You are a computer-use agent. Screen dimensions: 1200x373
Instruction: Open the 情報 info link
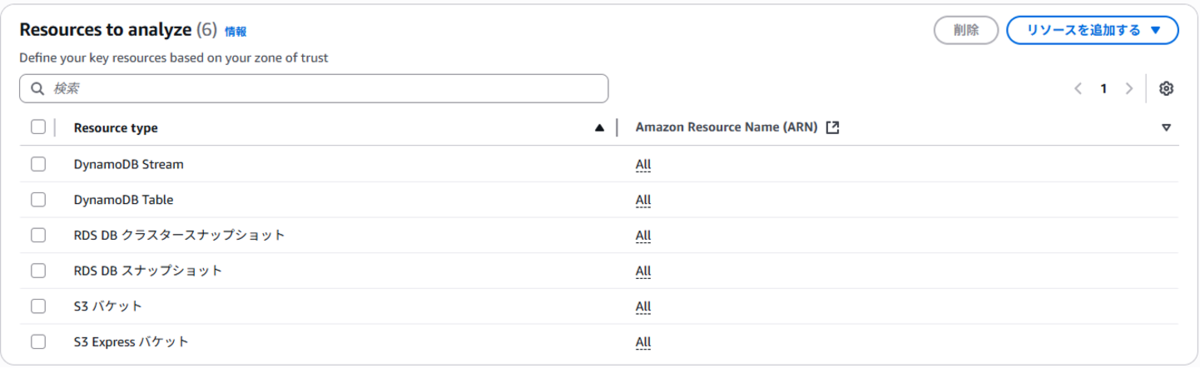[x=236, y=32]
